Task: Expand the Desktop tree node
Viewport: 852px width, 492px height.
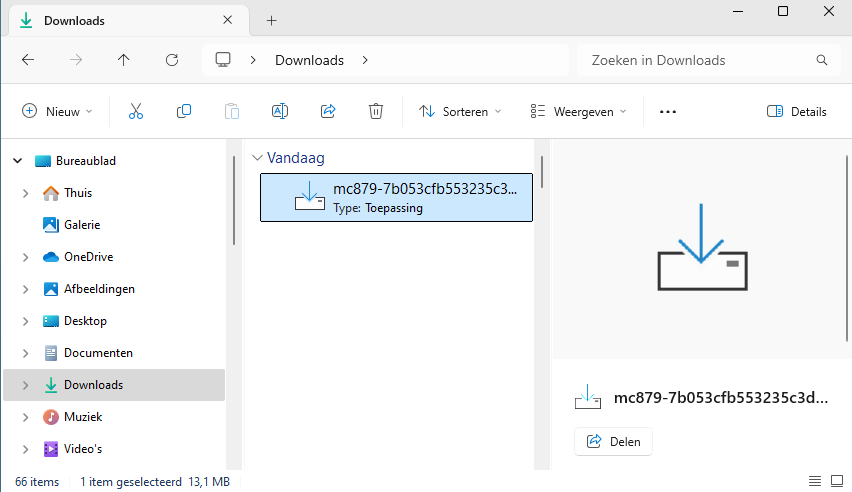Action: [x=25, y=321]
